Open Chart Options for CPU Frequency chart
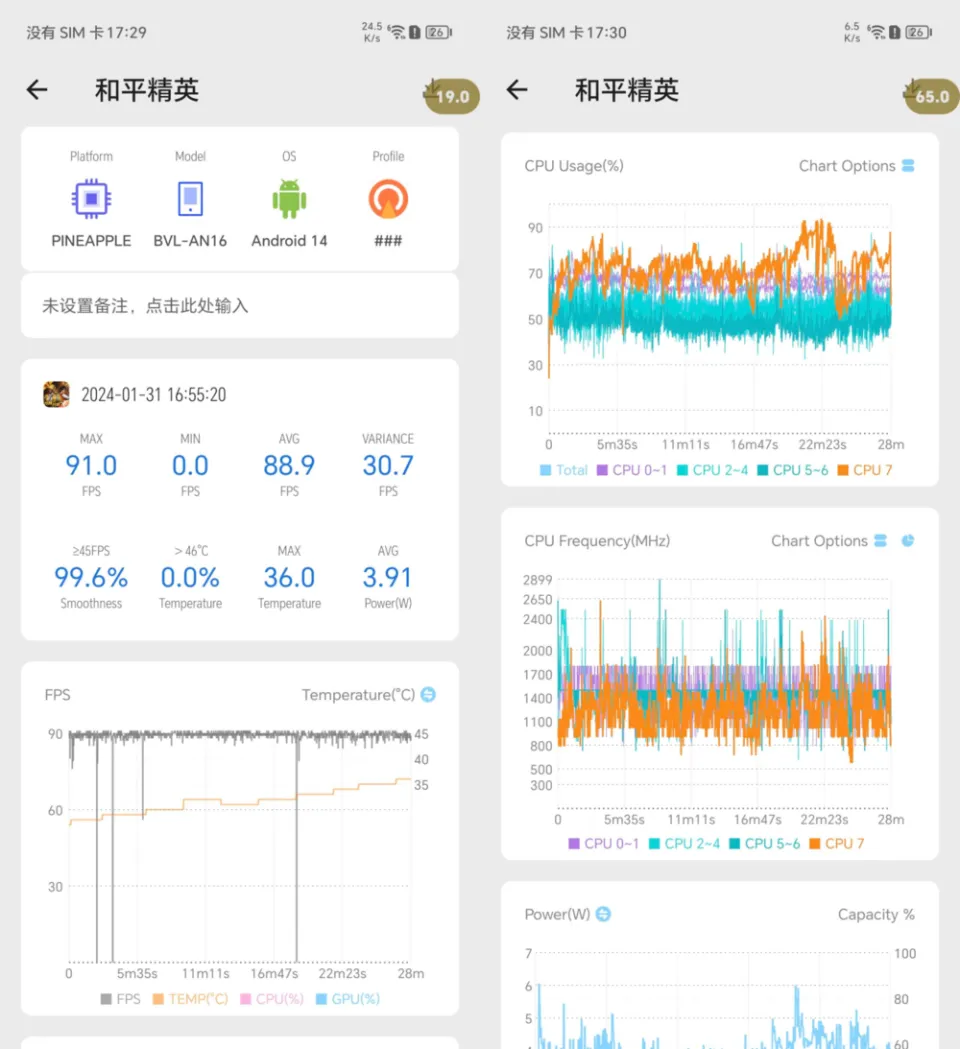Screen dimensions: 960x1049 click(x=828, y=541)
